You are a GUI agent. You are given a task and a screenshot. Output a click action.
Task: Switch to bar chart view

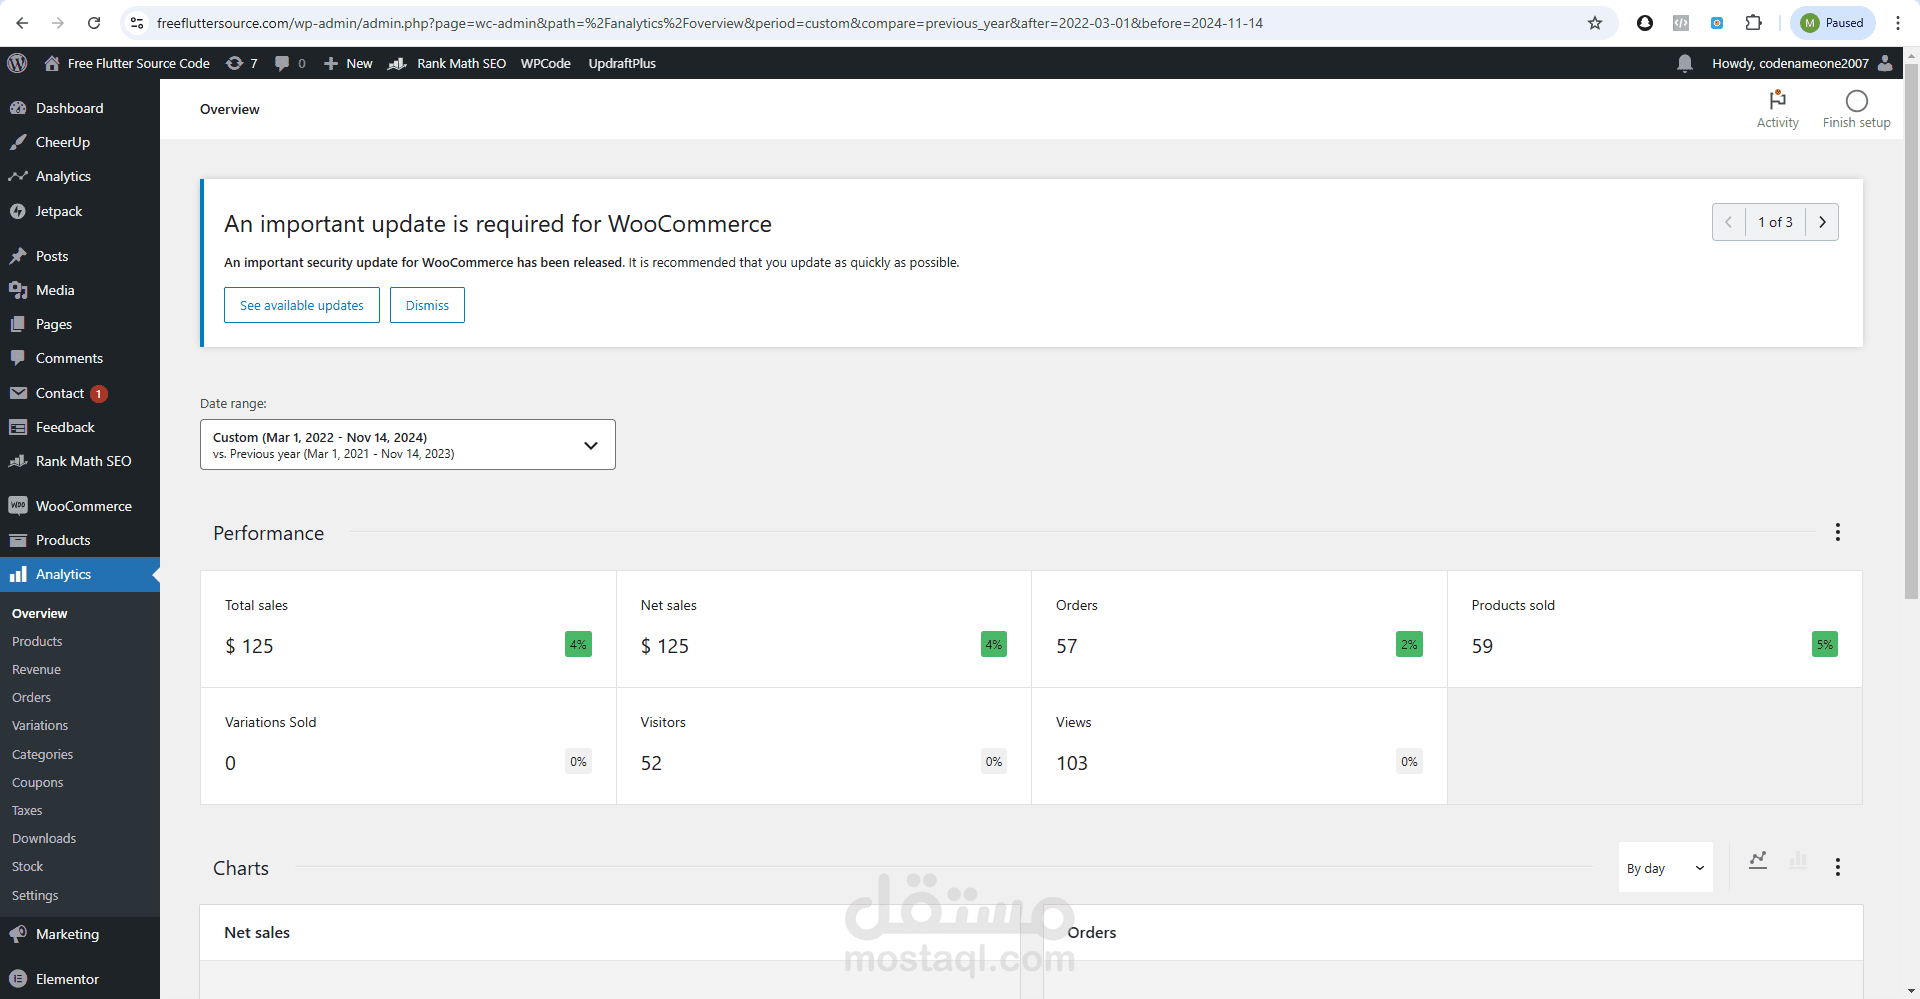1798,860
